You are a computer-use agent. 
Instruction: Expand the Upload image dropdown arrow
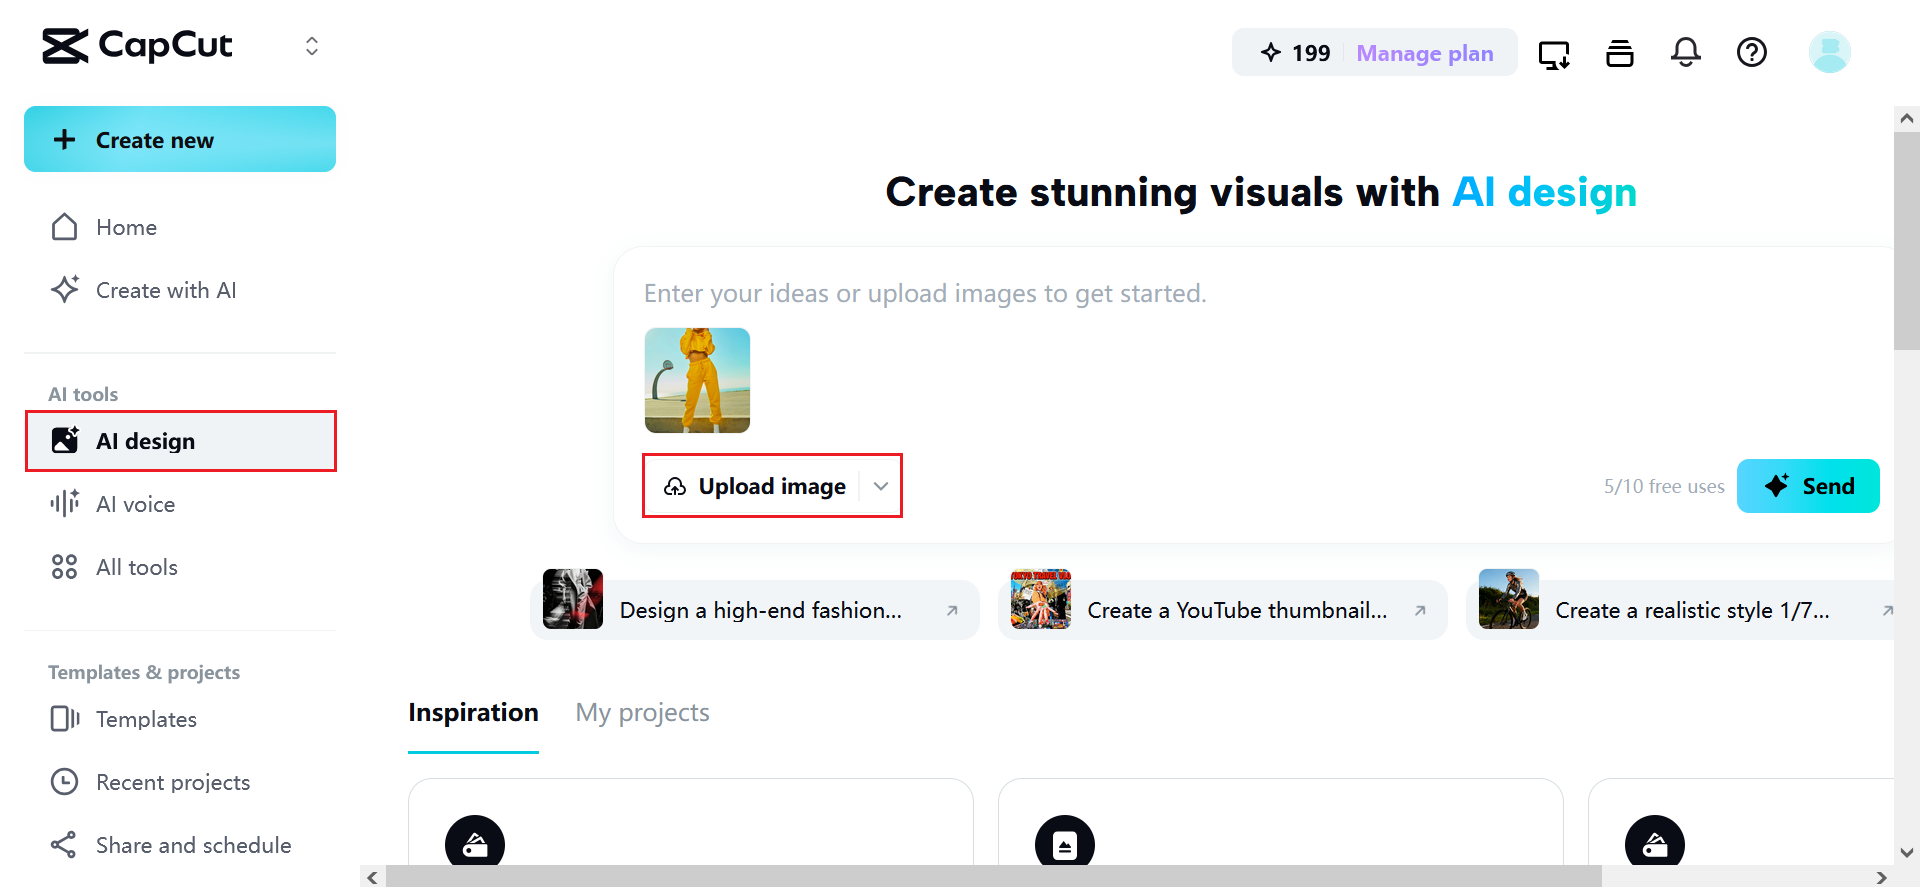point(881,486)
